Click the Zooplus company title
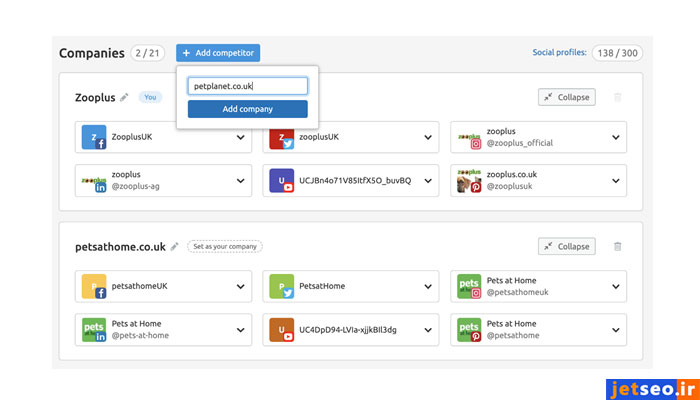 tap(95, 97)
